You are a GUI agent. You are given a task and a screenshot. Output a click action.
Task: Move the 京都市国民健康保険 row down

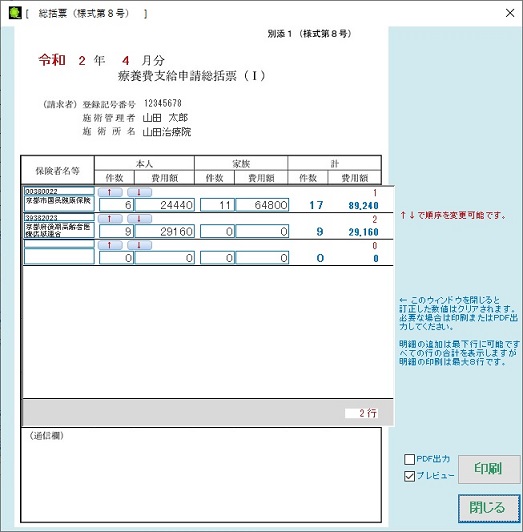139,192
